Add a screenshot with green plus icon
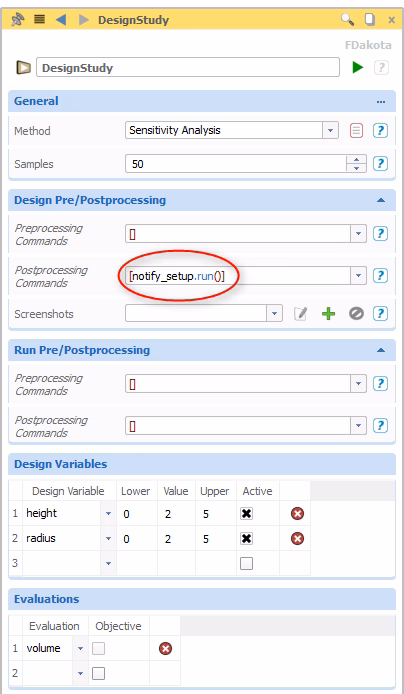This screenshot has width=404, height=694. click(x=328, y=314)
